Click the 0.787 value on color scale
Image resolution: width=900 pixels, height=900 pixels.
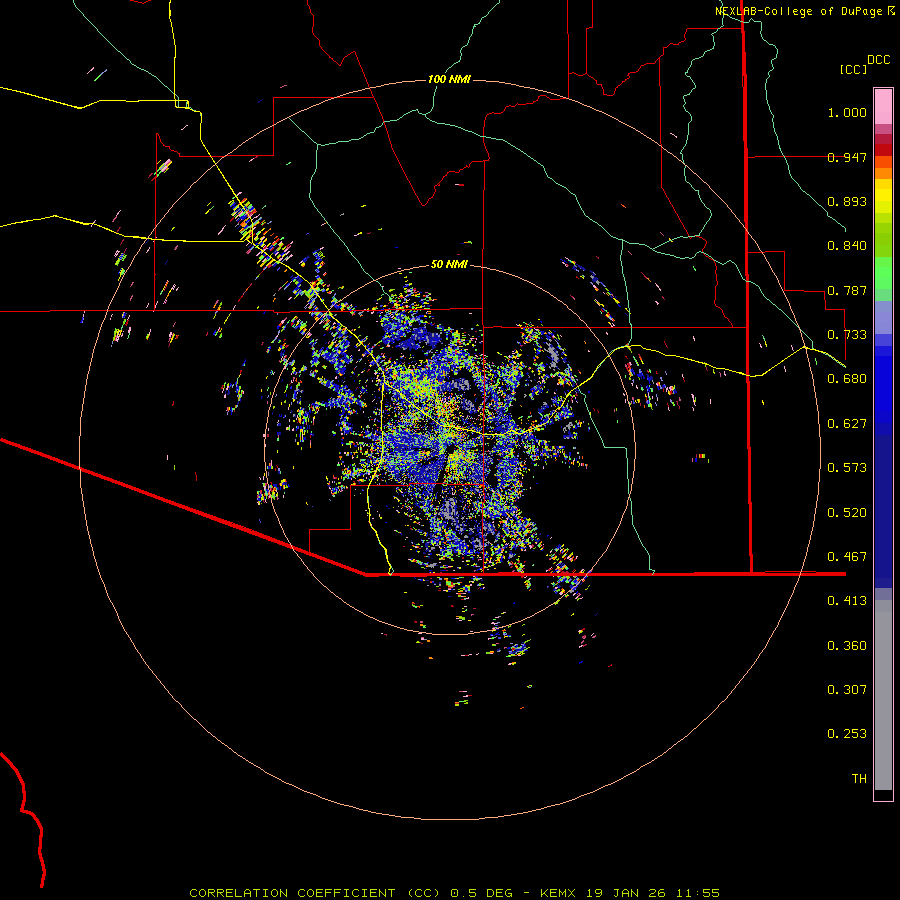click(847, 290)
